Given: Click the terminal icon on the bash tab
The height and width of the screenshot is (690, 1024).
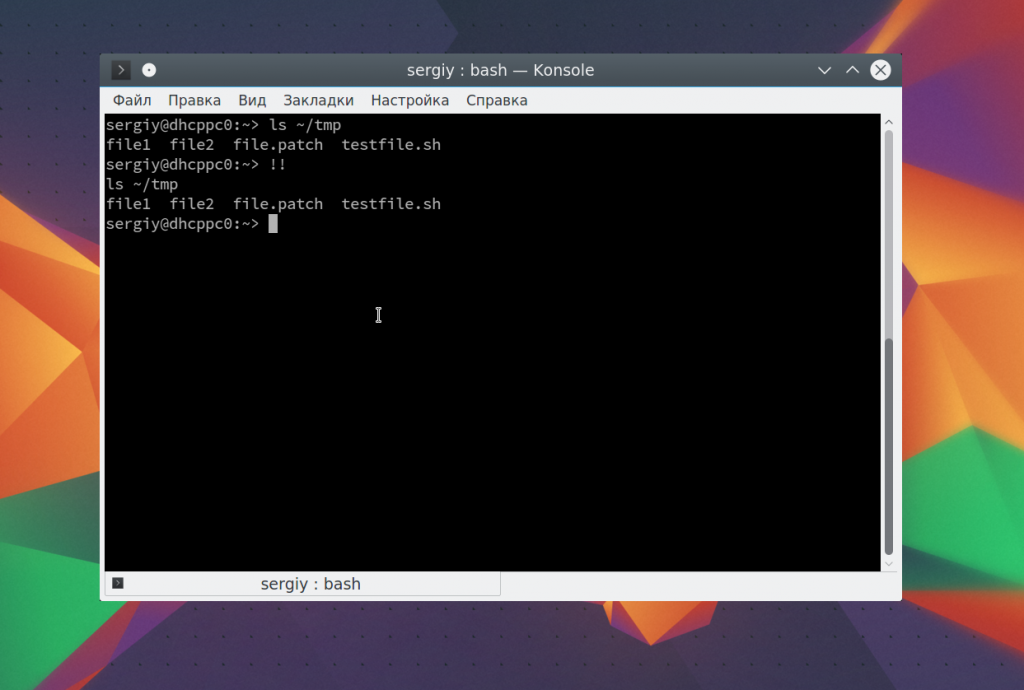Looking at the screenshot, I should (x=118, y=583).
